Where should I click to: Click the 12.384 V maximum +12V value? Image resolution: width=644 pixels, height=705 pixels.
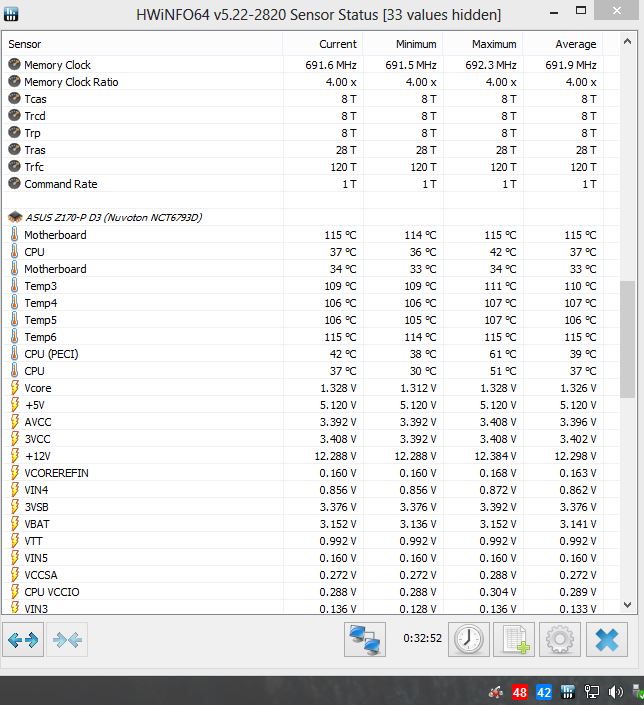coord(495,456)
